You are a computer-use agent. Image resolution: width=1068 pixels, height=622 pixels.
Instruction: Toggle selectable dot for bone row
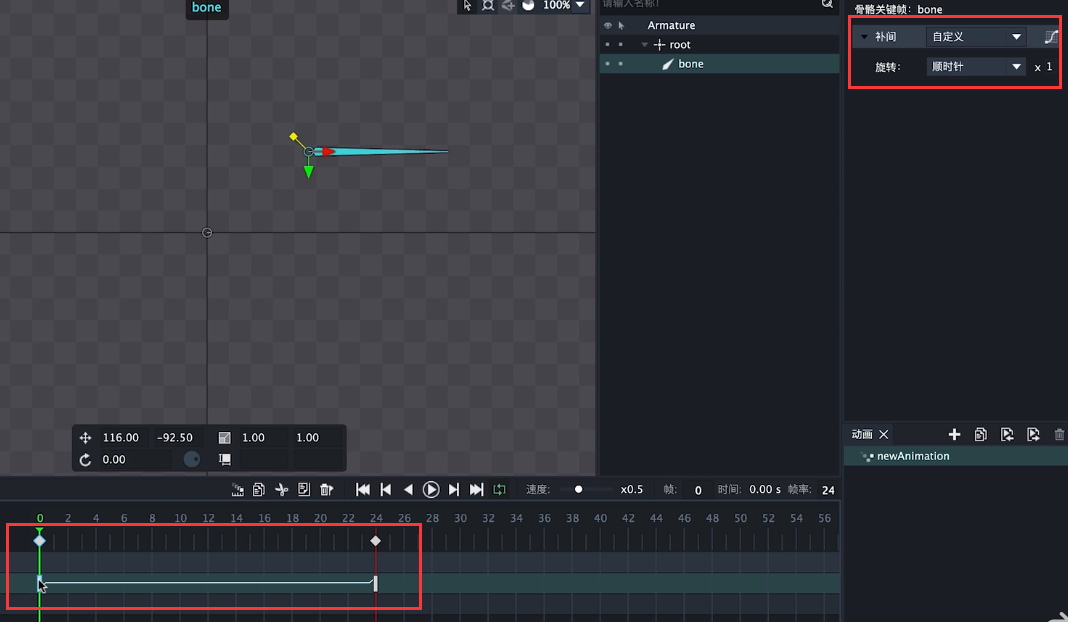[x=621, y=63]
